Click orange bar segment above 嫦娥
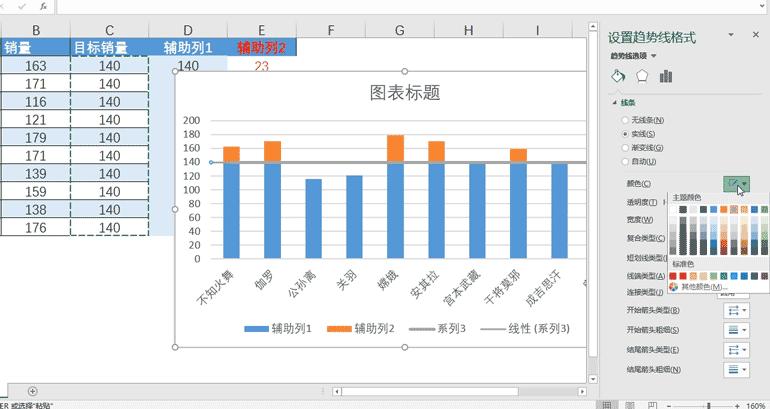Screen dimensions: 770x409 [395, 149]
